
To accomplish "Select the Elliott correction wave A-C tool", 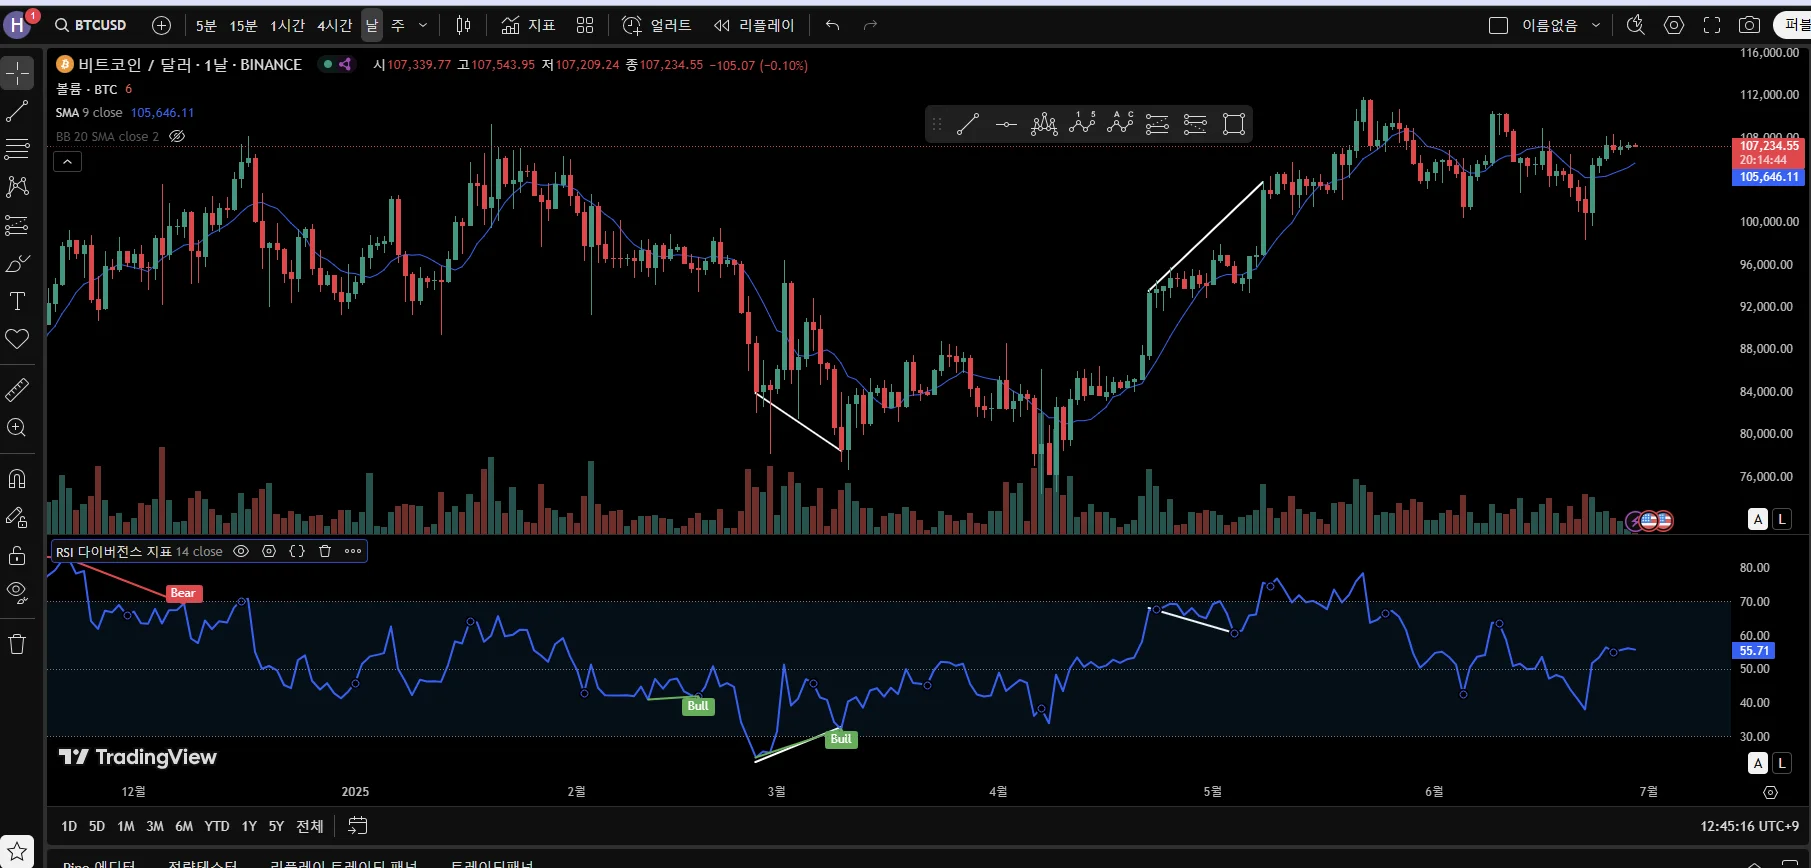I will 1120,124.
